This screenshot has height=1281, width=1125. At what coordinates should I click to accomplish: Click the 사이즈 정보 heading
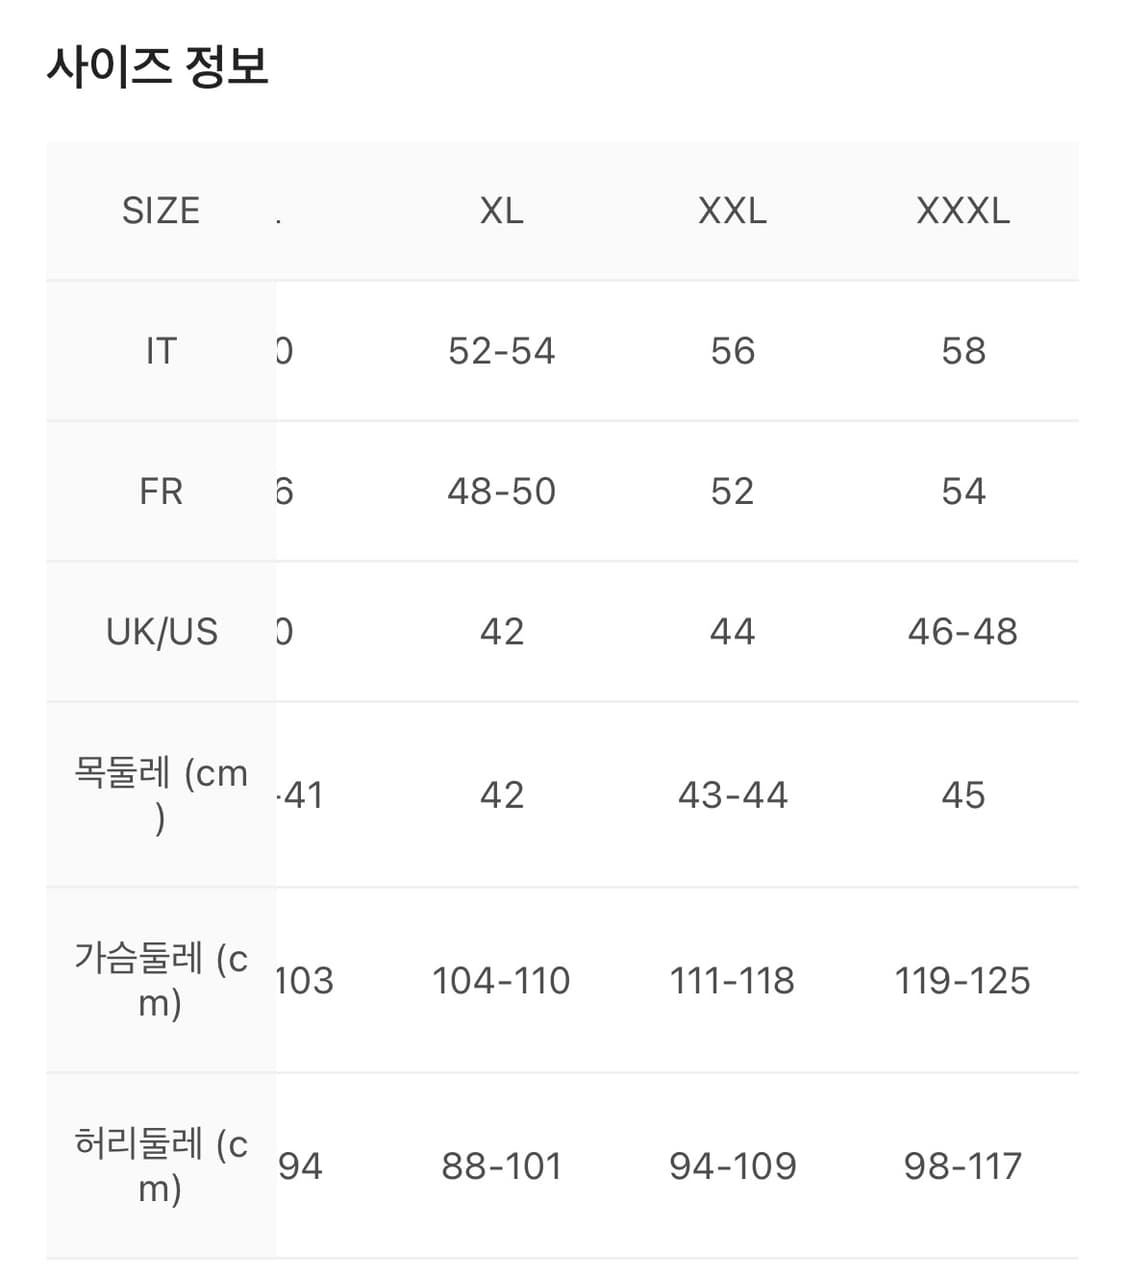tap(157, 66)
